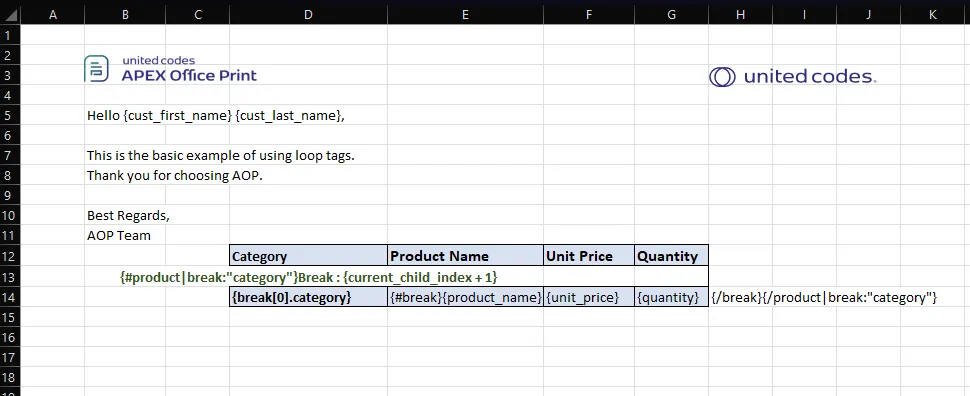Select column F header
The height and width of the screenshot is (396, 970).
click(x=588, y=15)
